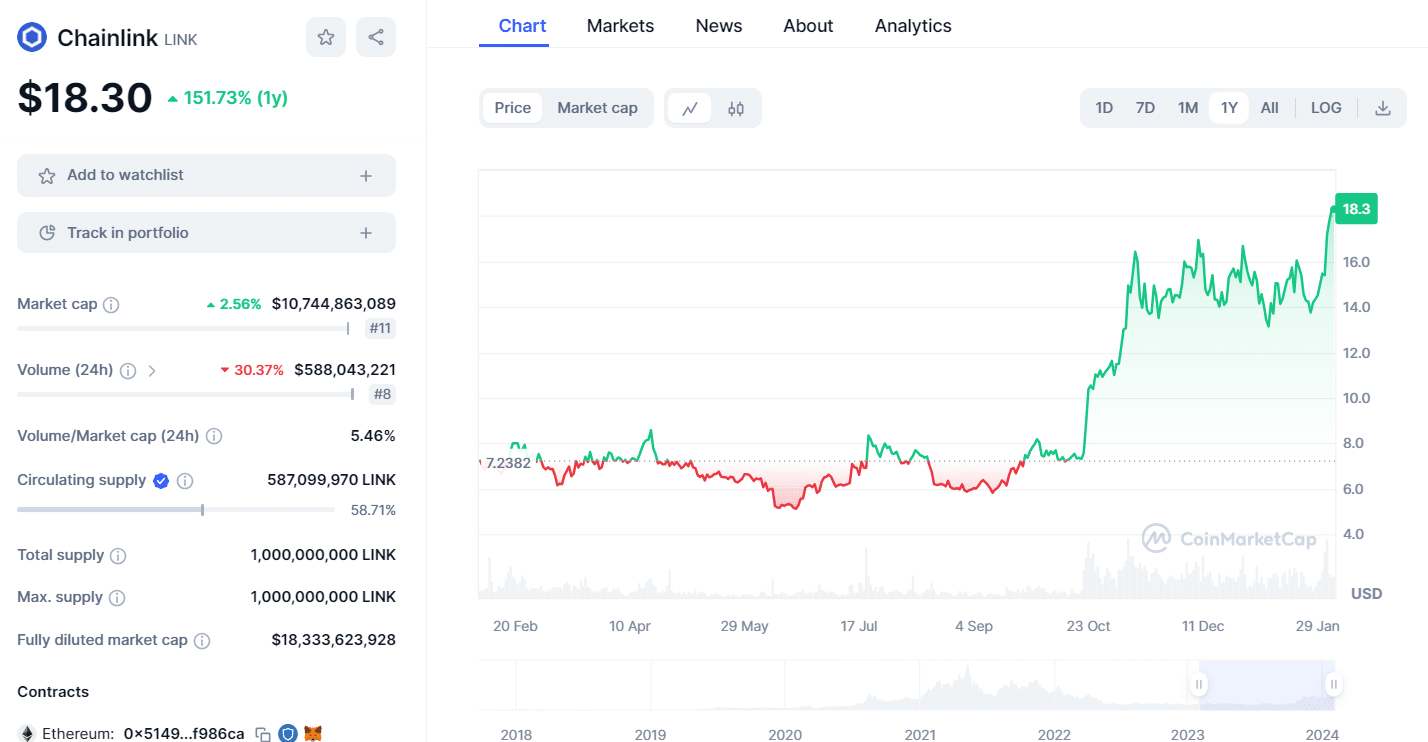The width and height of the screenshot is (1428, 742).
Task: Open contract in MetaMask via fox icon
Action: [x=311, y=733]
